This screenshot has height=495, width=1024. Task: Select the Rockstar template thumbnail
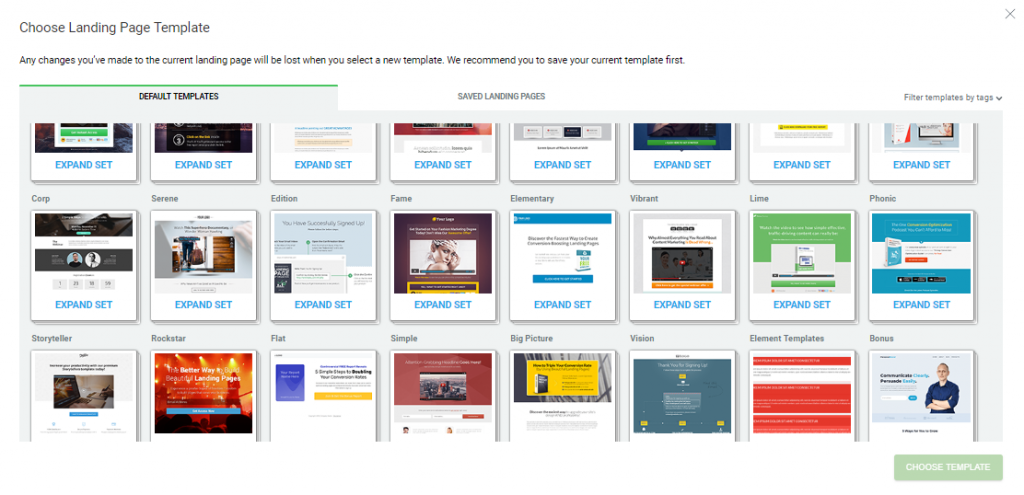tap(203, 396)
